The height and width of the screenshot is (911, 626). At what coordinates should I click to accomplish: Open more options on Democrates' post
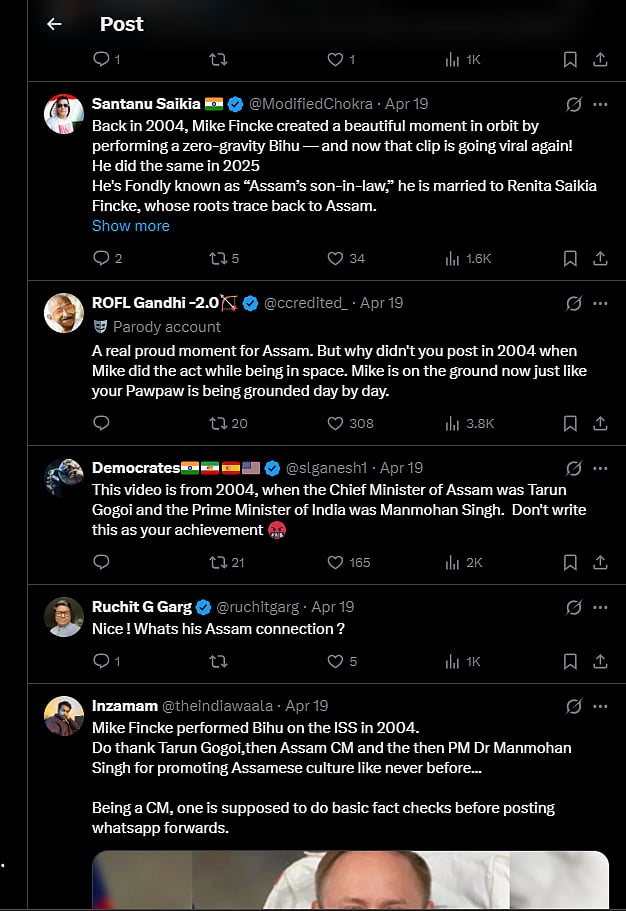[x=600, y=468]
